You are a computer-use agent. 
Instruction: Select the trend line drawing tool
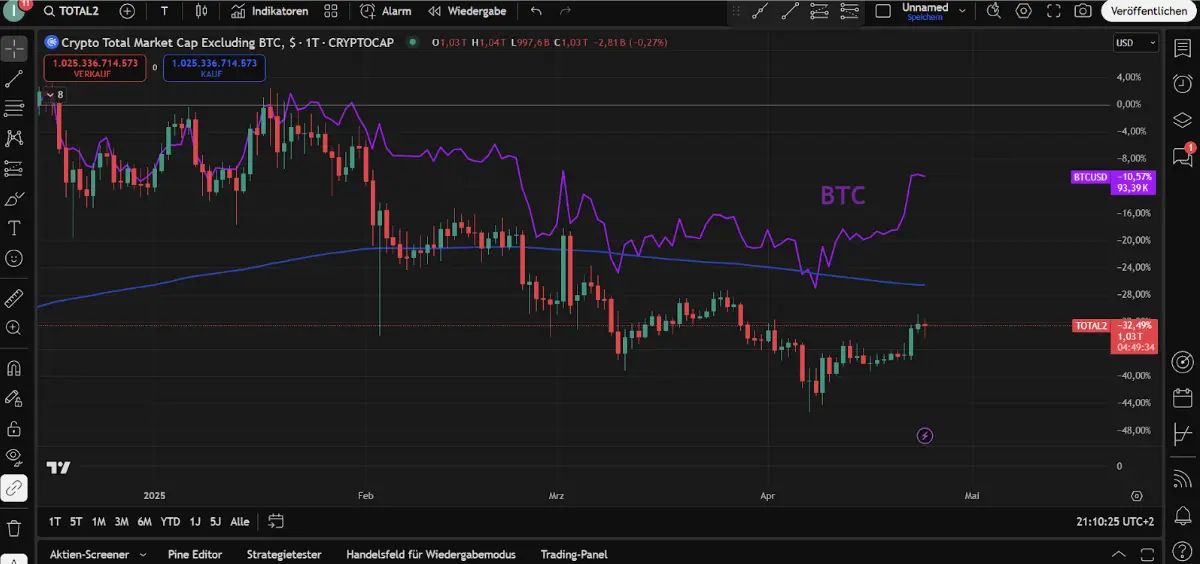(x=14, y=78)
